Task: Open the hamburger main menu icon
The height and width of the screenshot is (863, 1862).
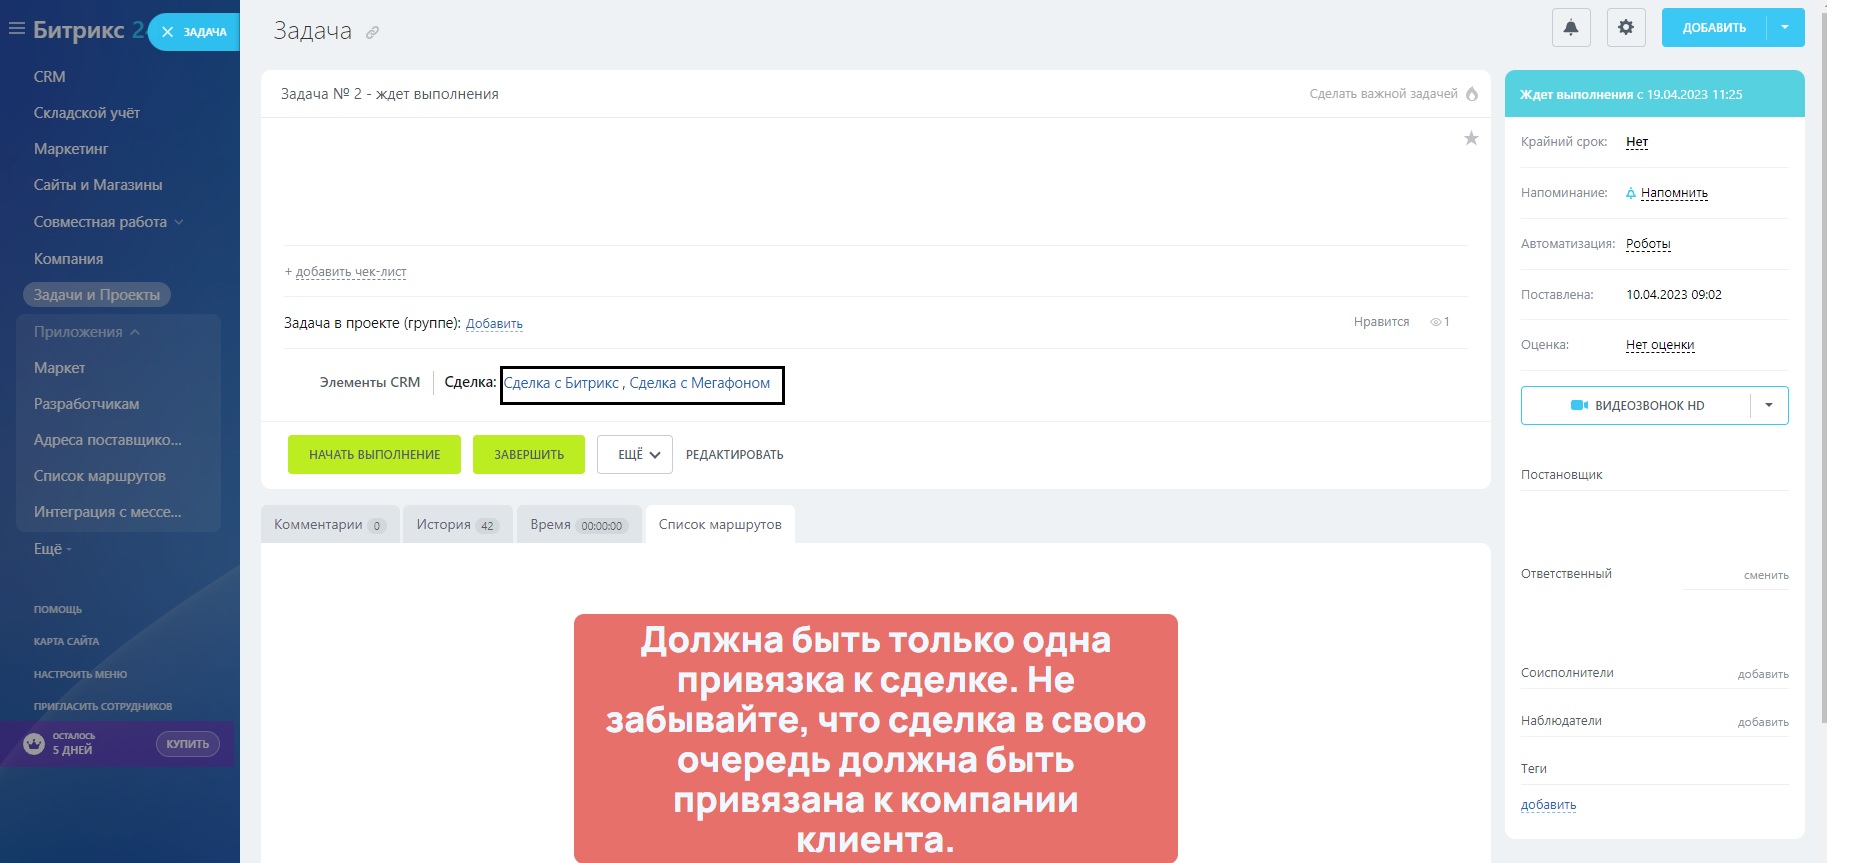Action: pyautogui.click(x=16, y=29)
